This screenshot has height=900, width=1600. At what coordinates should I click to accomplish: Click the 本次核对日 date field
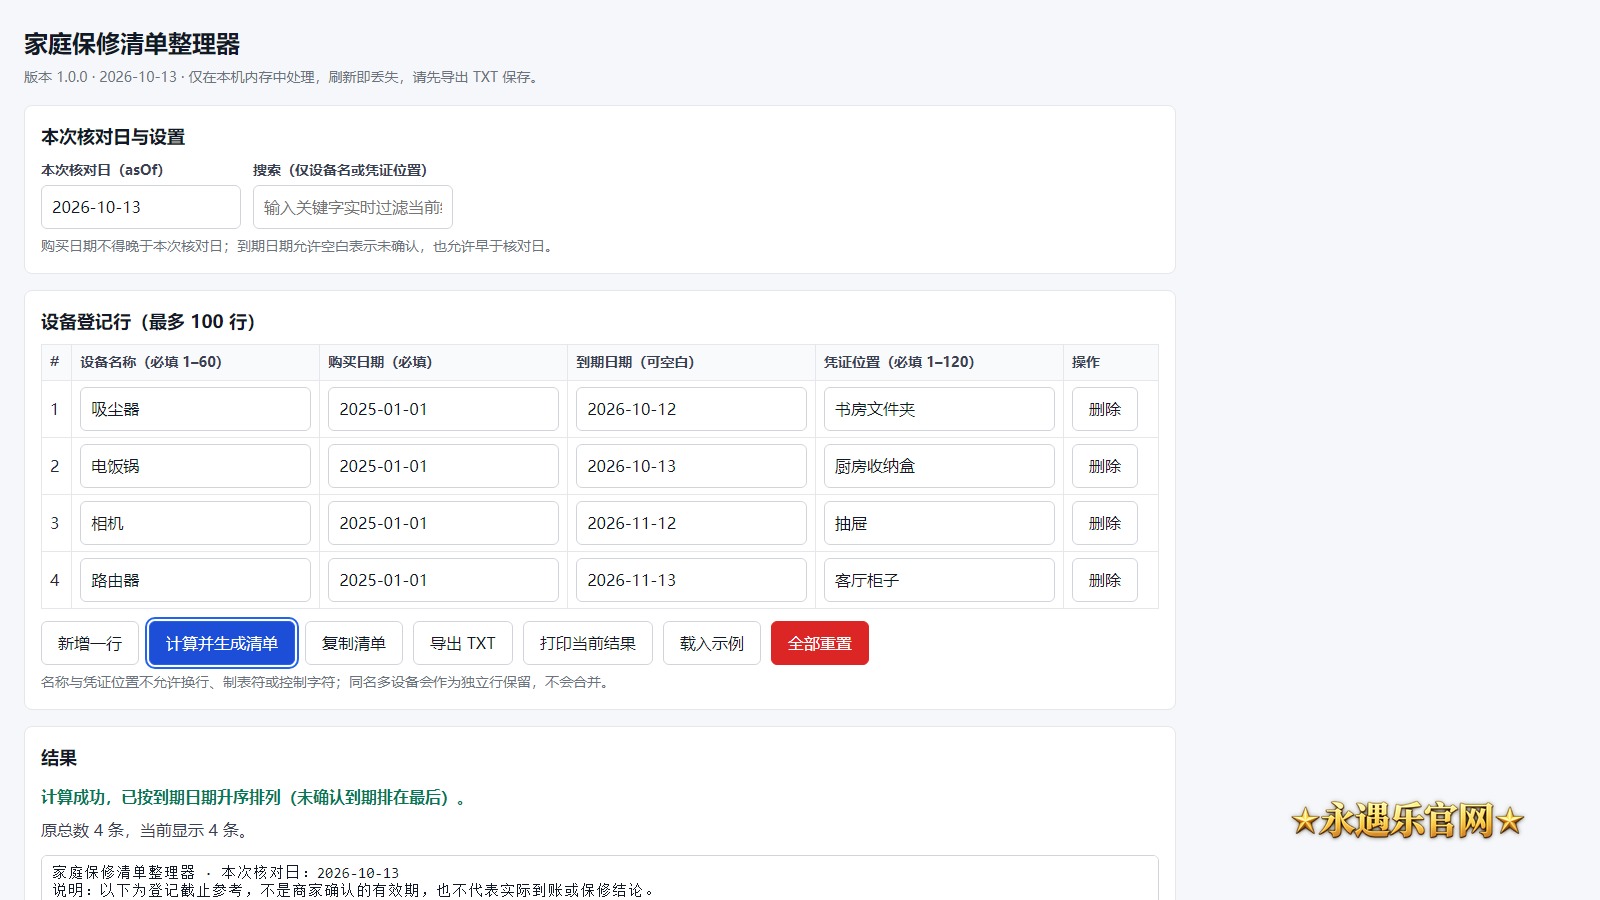click(141, 207)
